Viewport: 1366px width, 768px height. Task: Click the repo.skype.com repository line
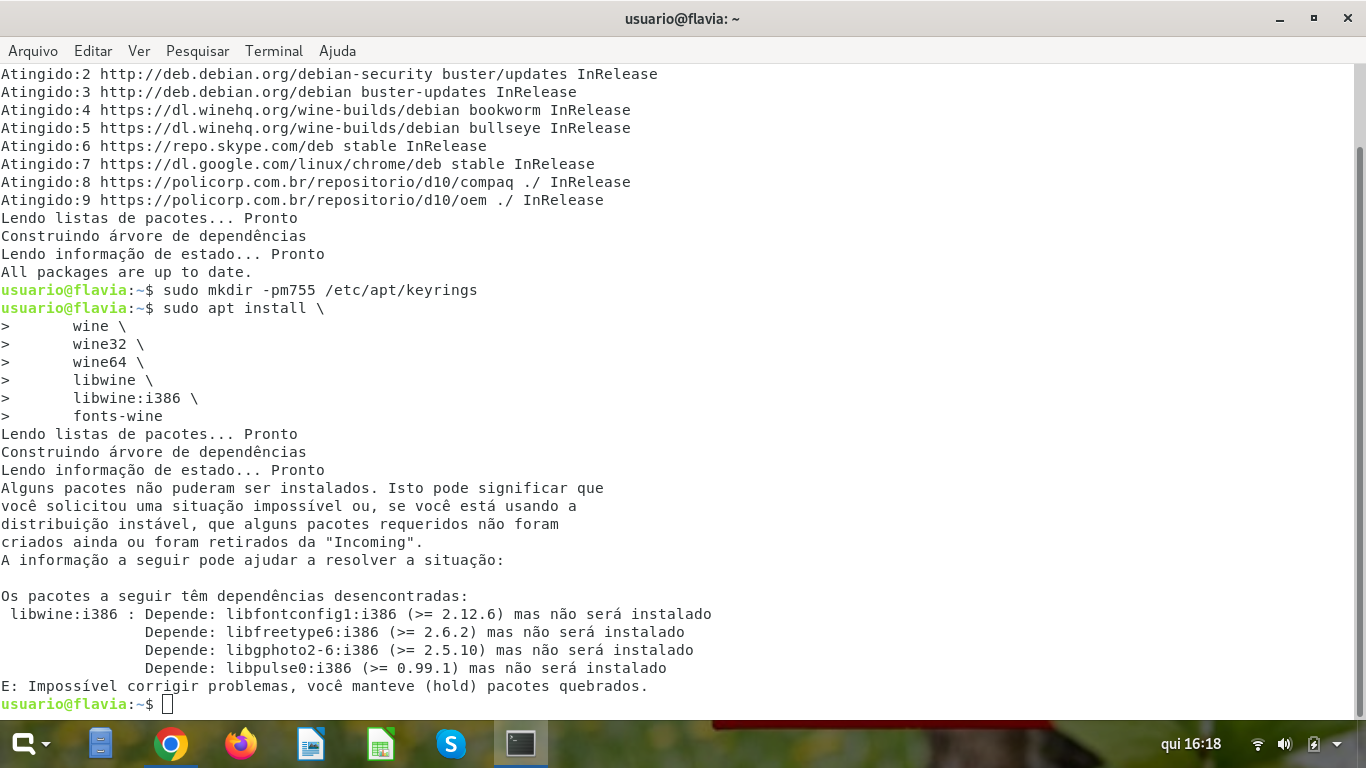(x=244, y=146)
